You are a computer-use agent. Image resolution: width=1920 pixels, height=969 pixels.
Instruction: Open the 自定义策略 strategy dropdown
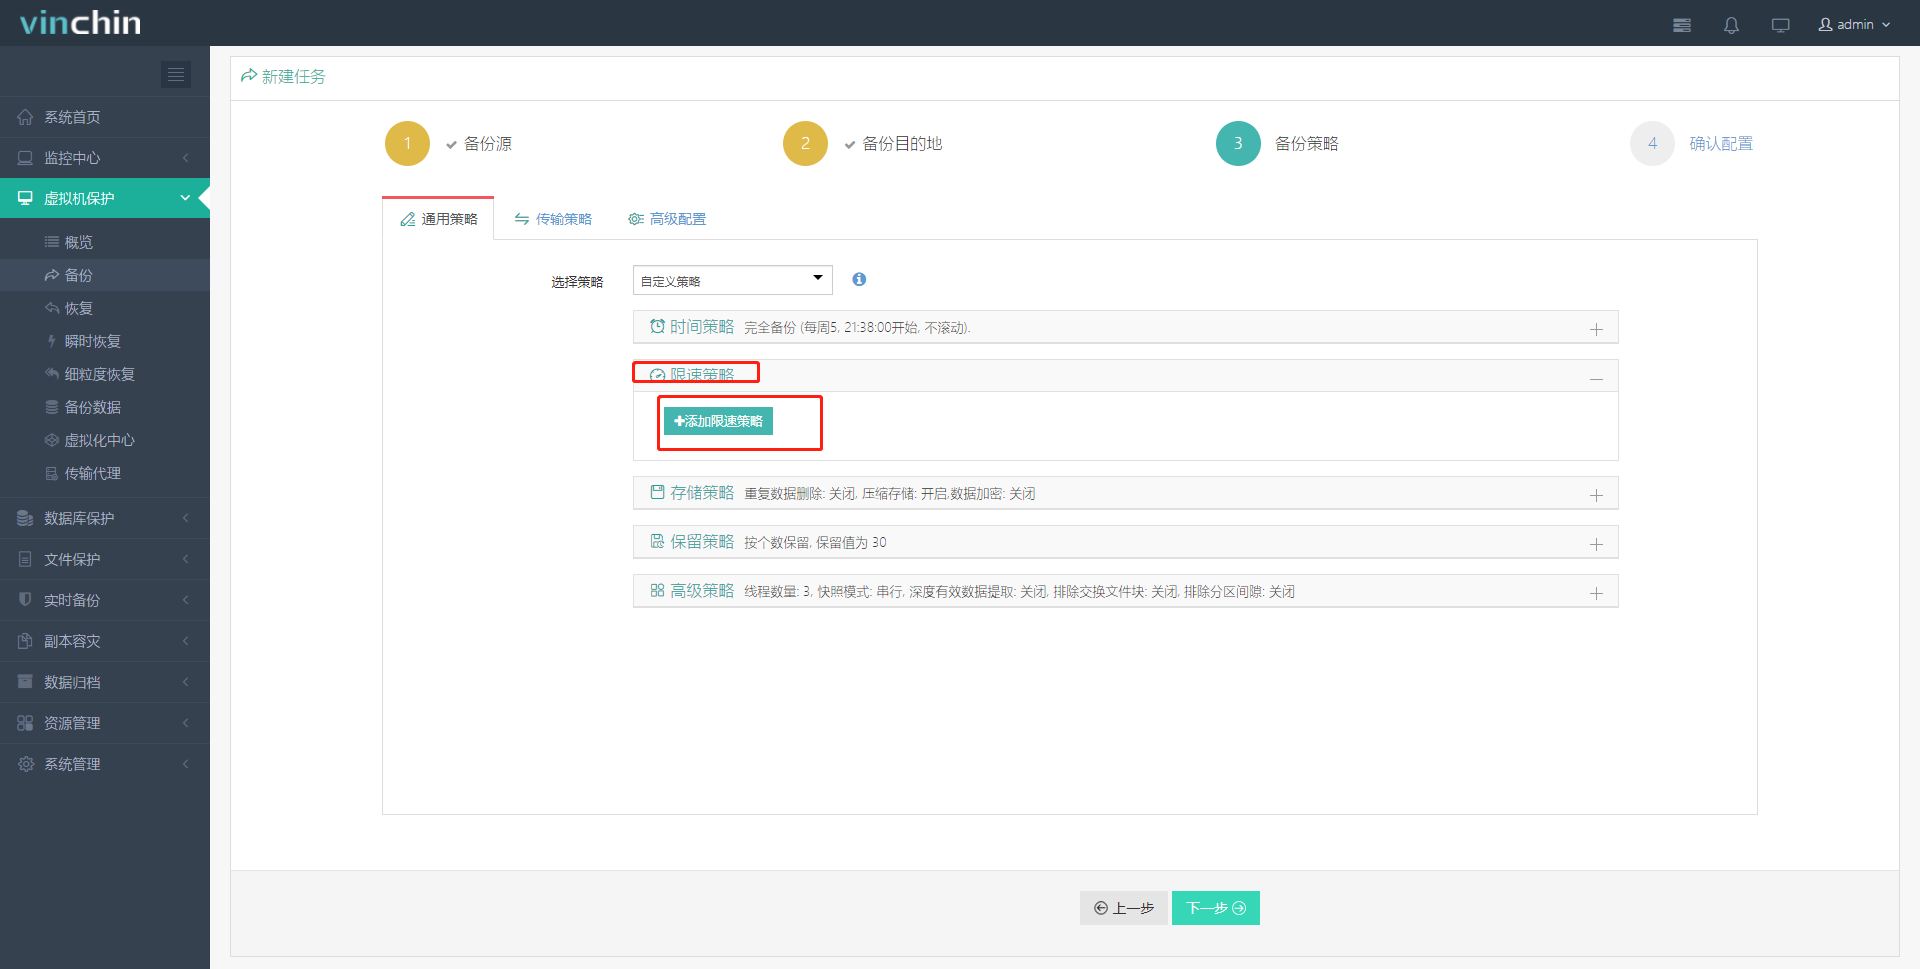tap(733, 280)
